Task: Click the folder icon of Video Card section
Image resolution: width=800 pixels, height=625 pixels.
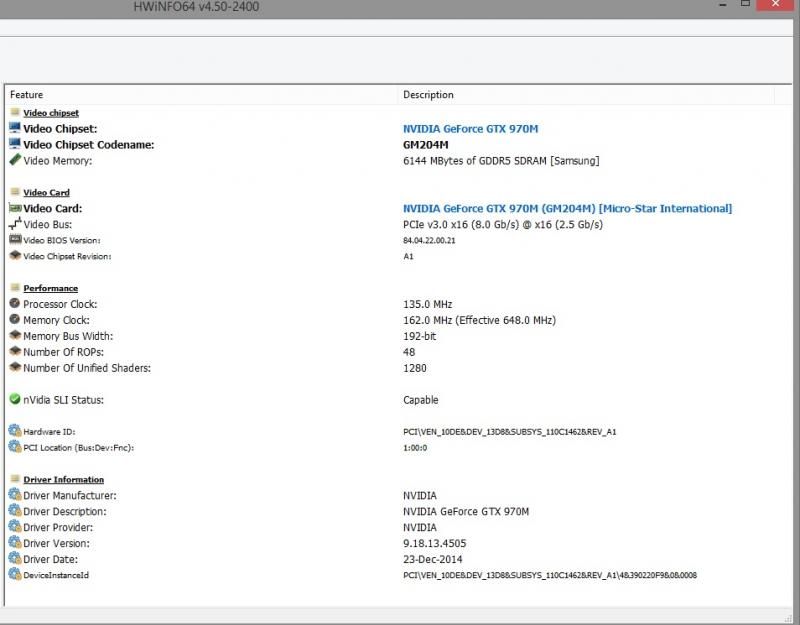Action: 15,192
